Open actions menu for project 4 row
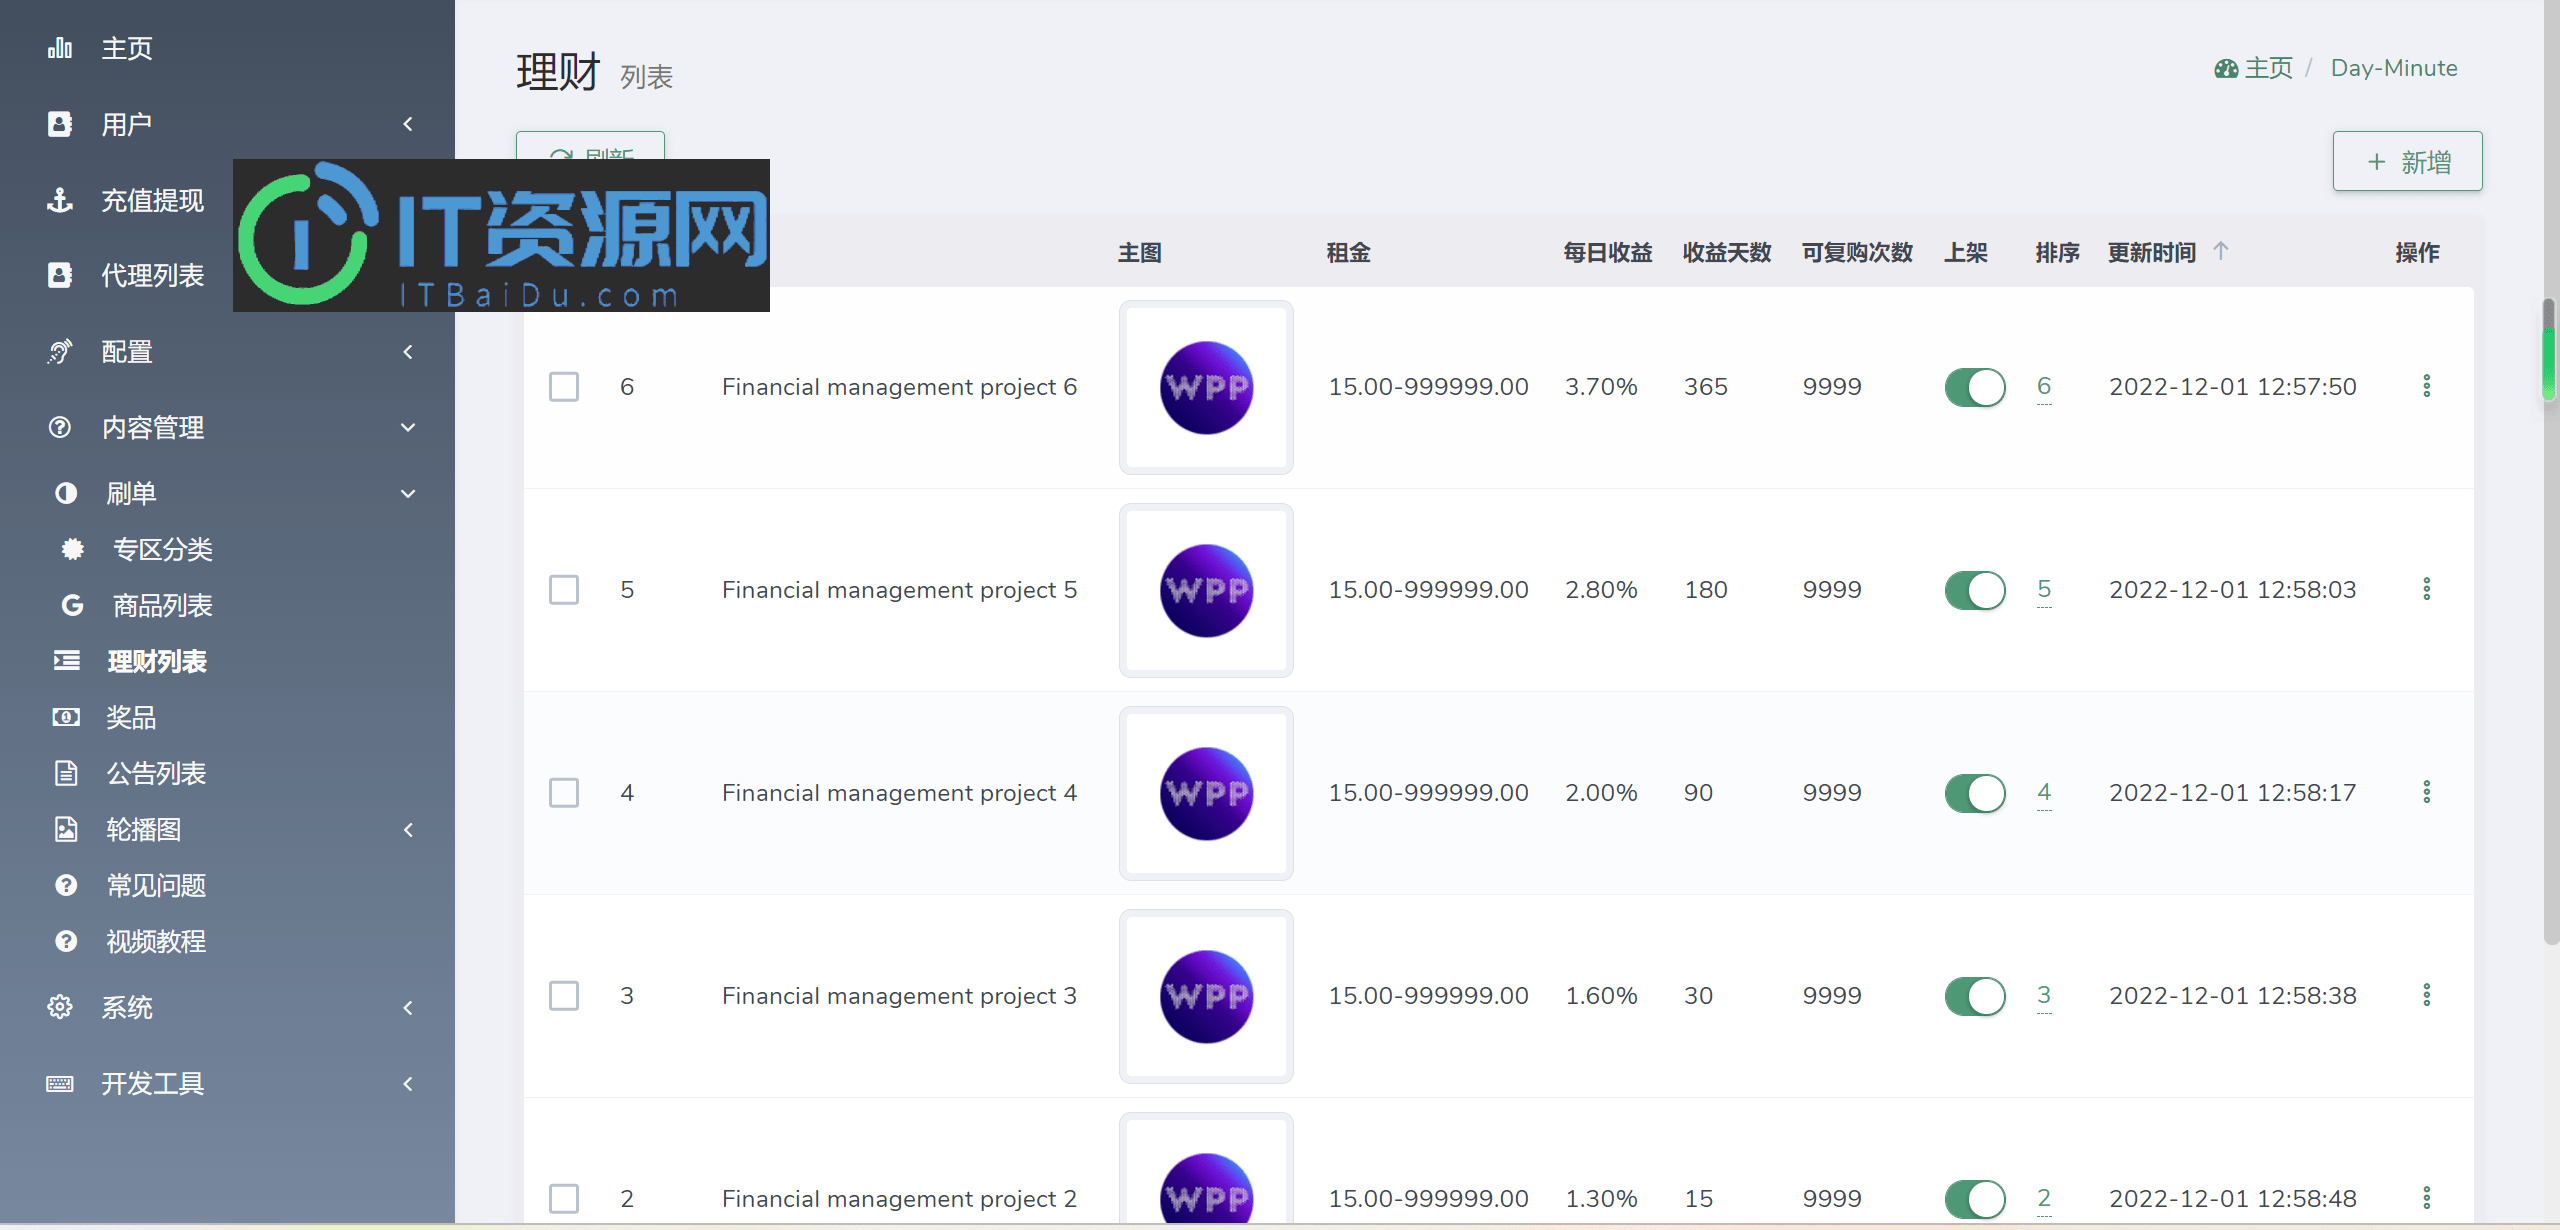The height and width of the screenshot is (1230, 2560). coord(2426,792)
